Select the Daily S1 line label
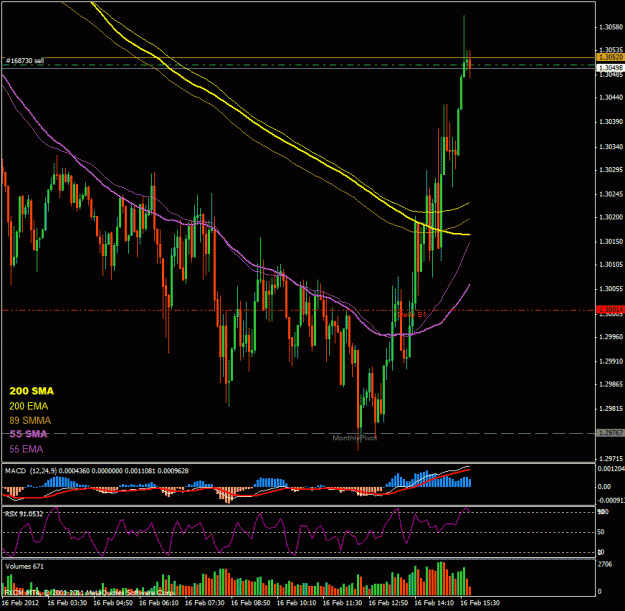625x611 pixels. 412,315
